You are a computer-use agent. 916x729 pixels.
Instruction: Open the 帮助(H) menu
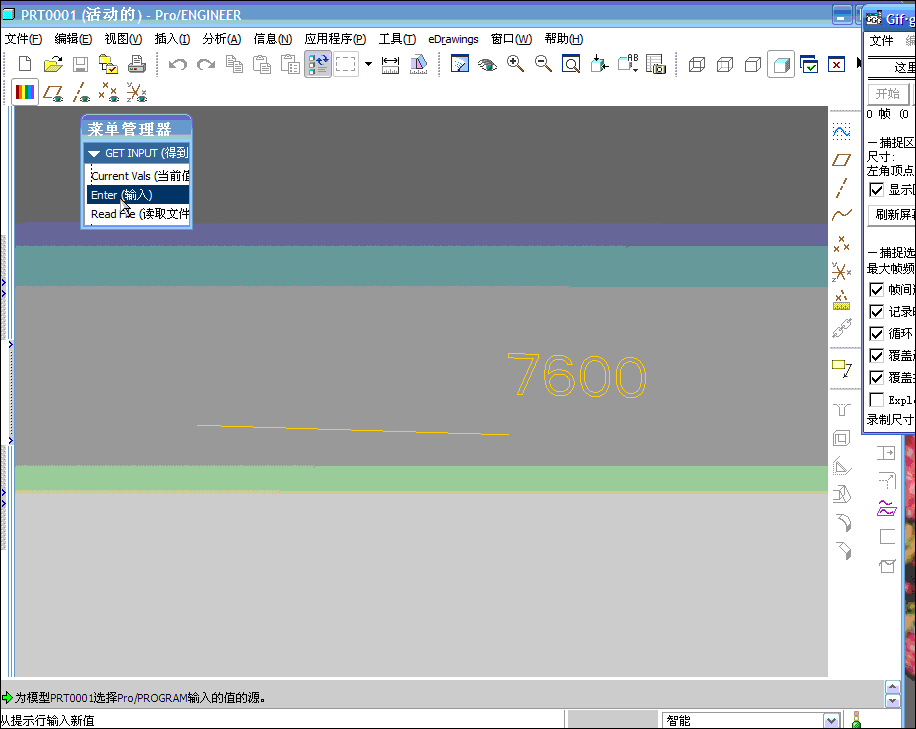click(564, 39)
